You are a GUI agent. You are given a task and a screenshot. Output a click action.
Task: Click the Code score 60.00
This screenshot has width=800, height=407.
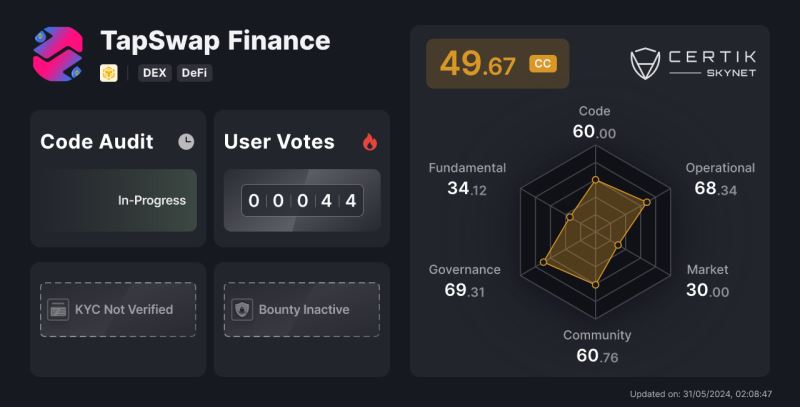(594, 131)
